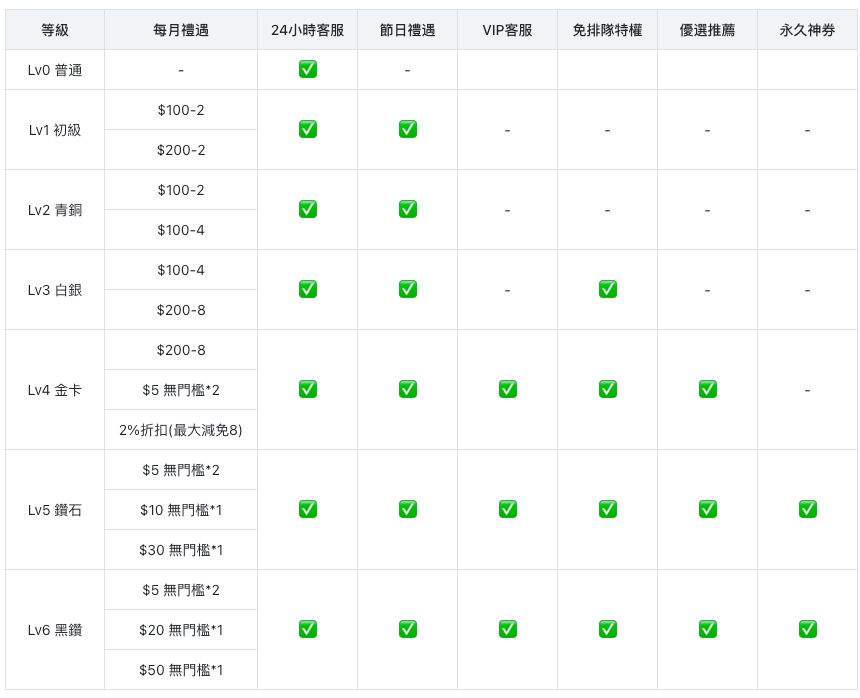Screen dimensions: 860x698
Task: Click the 節日禮遇 checkmark in Lv1 初級 row
Action: (x=408, y=129)
